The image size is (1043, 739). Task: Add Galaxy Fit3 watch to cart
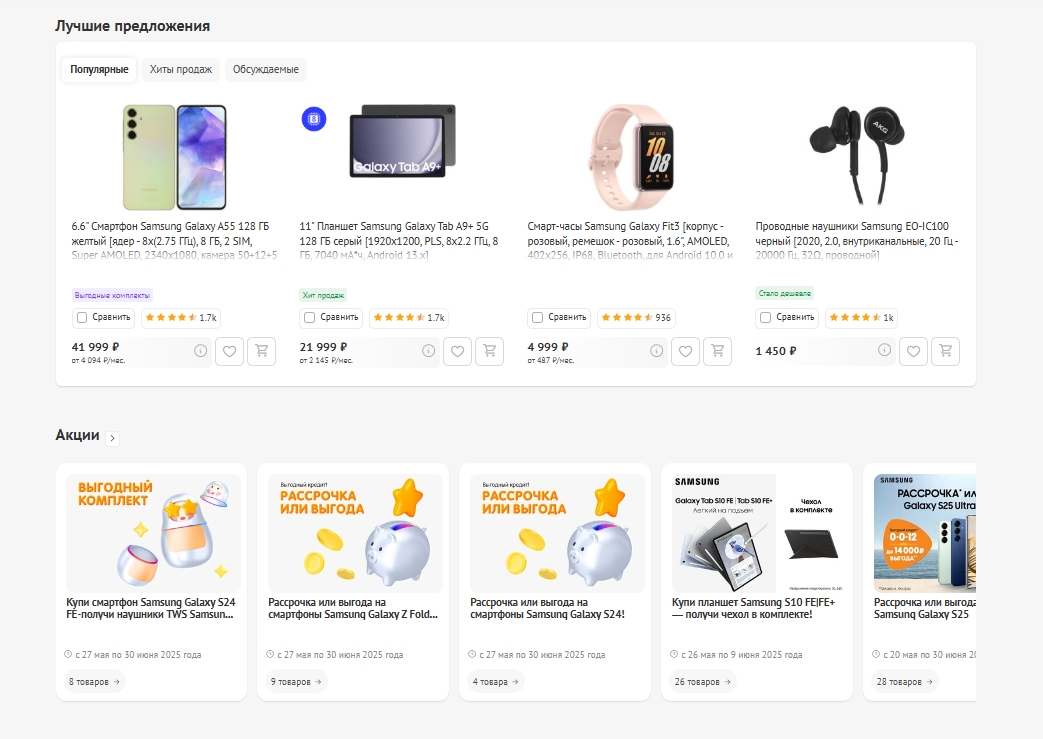pos(718,352)
